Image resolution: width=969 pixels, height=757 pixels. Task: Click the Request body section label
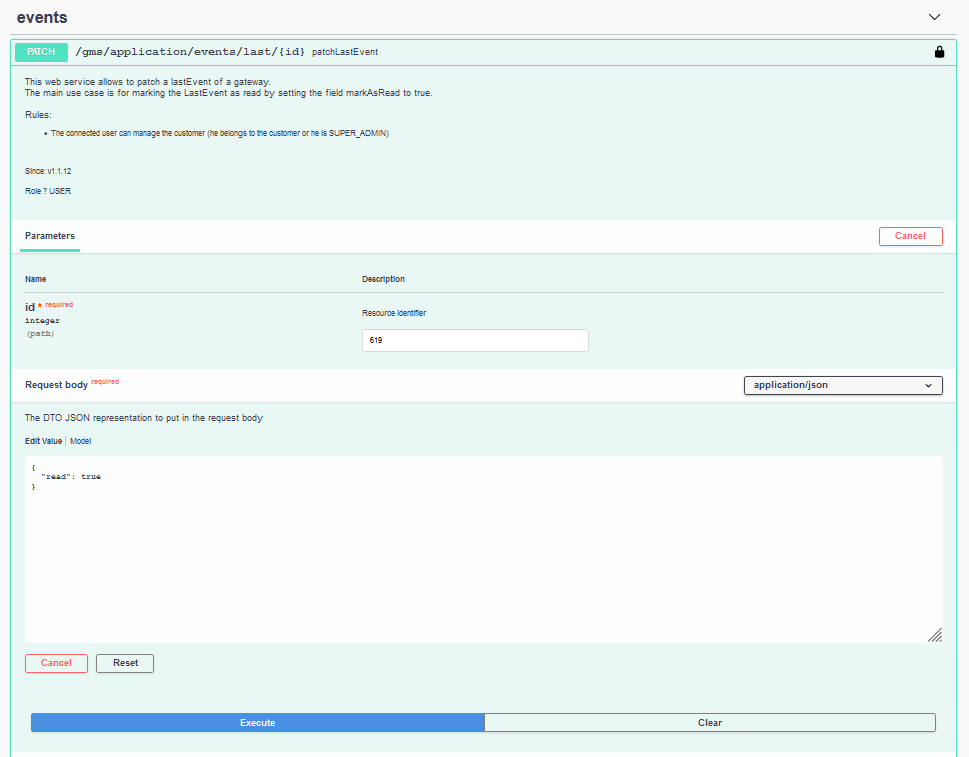(56, 385)
